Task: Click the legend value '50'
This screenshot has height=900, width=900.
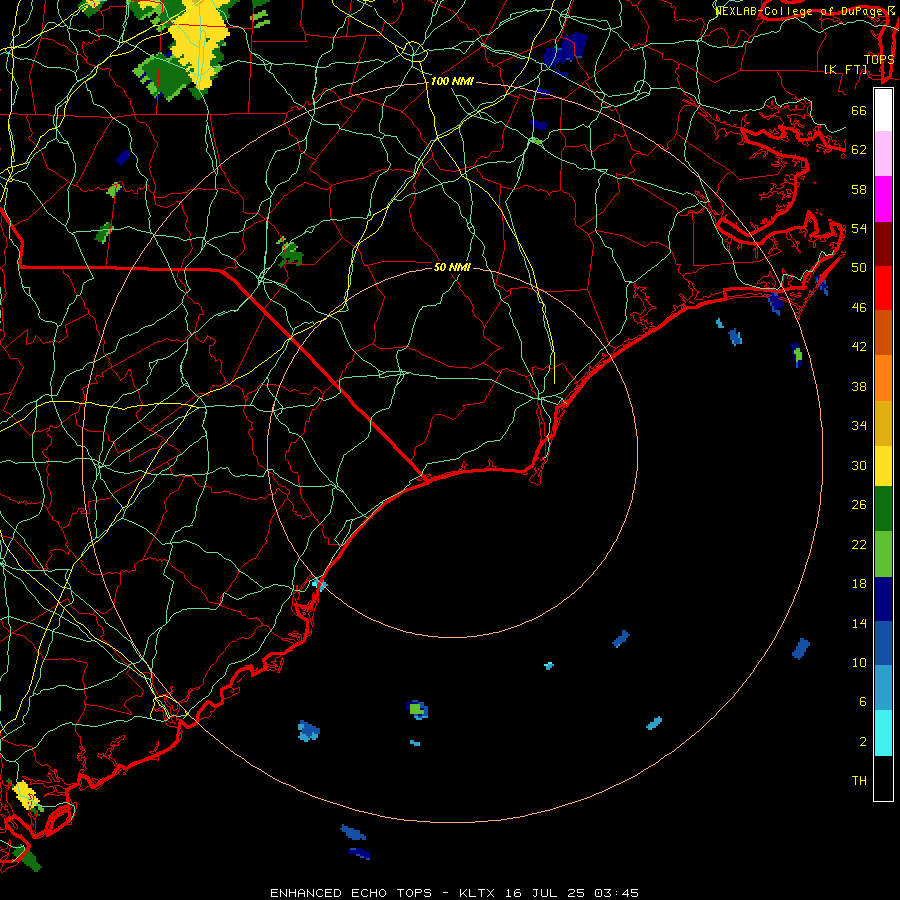Action: 859,267
